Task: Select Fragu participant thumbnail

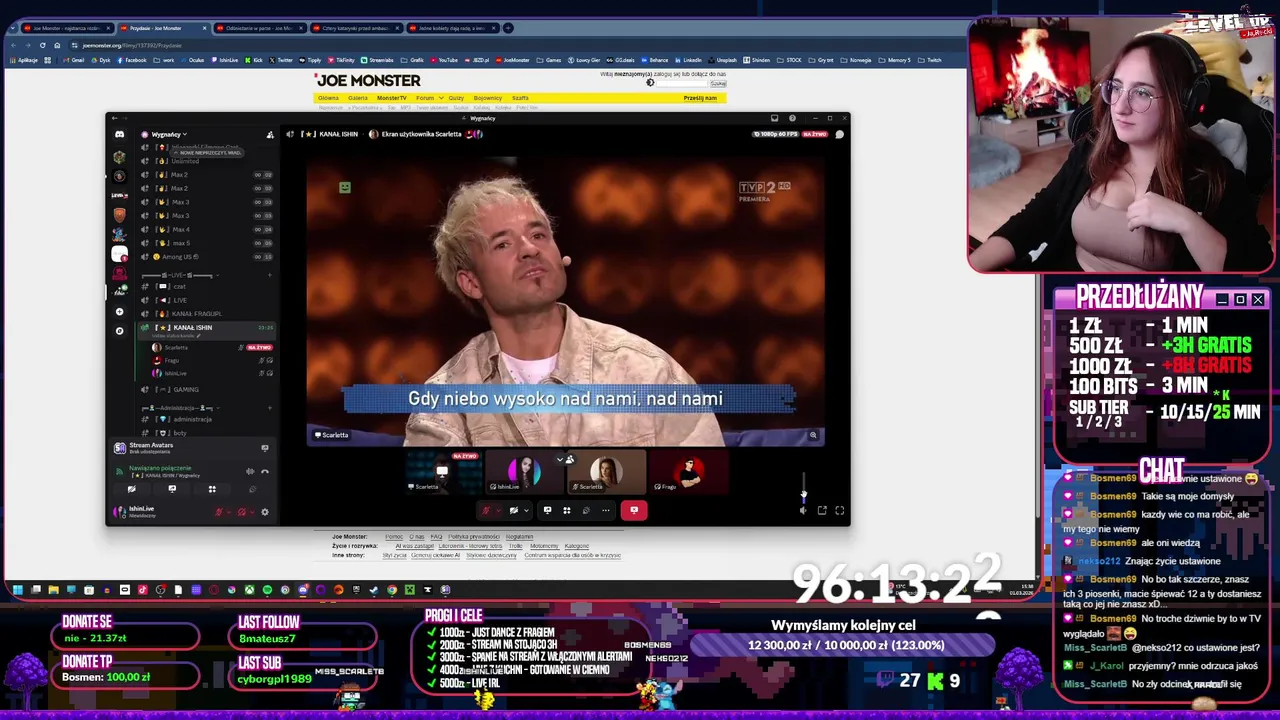Action: (688, 474)
